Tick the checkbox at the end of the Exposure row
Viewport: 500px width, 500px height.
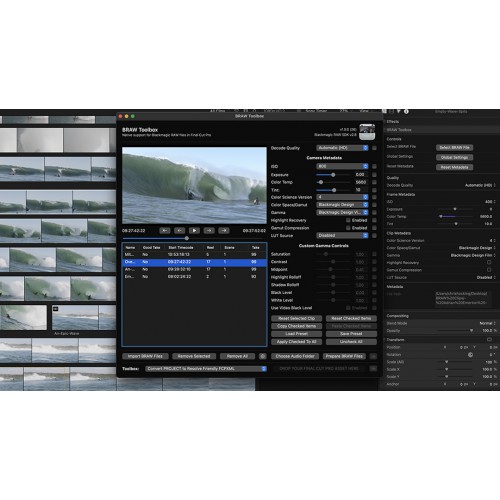click(x=374, y=175)
